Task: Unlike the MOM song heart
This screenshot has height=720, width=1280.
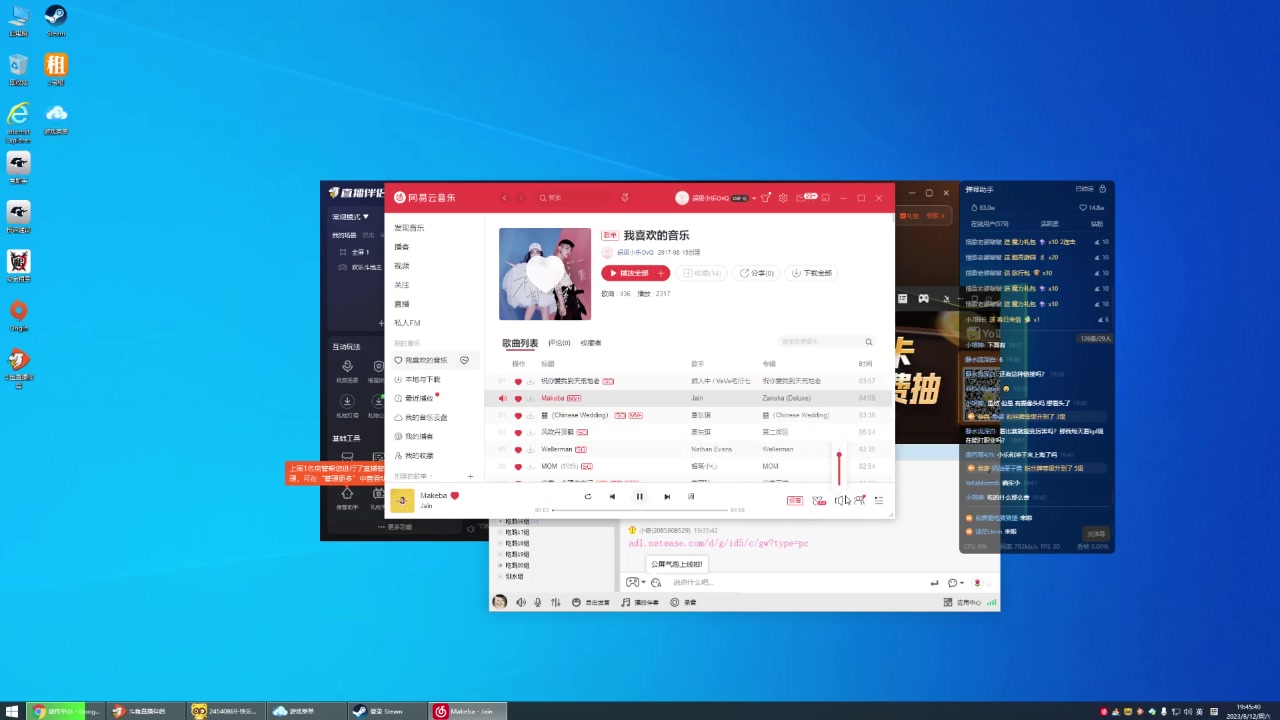Action: click(518, 466)
